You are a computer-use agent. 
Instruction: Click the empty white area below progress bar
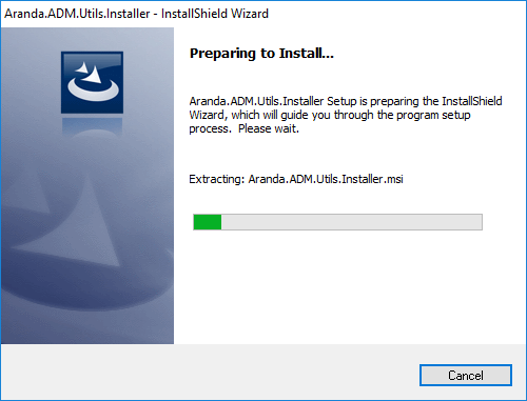coord(350,286)
